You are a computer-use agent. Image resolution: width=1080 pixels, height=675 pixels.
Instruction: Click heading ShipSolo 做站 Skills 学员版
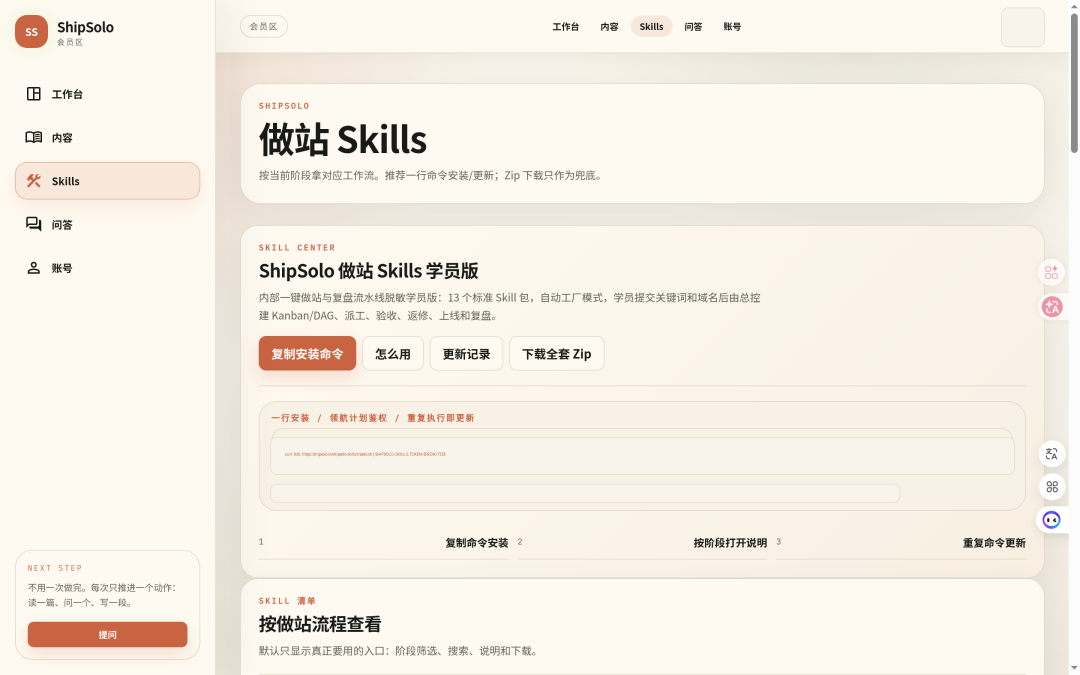368,271
